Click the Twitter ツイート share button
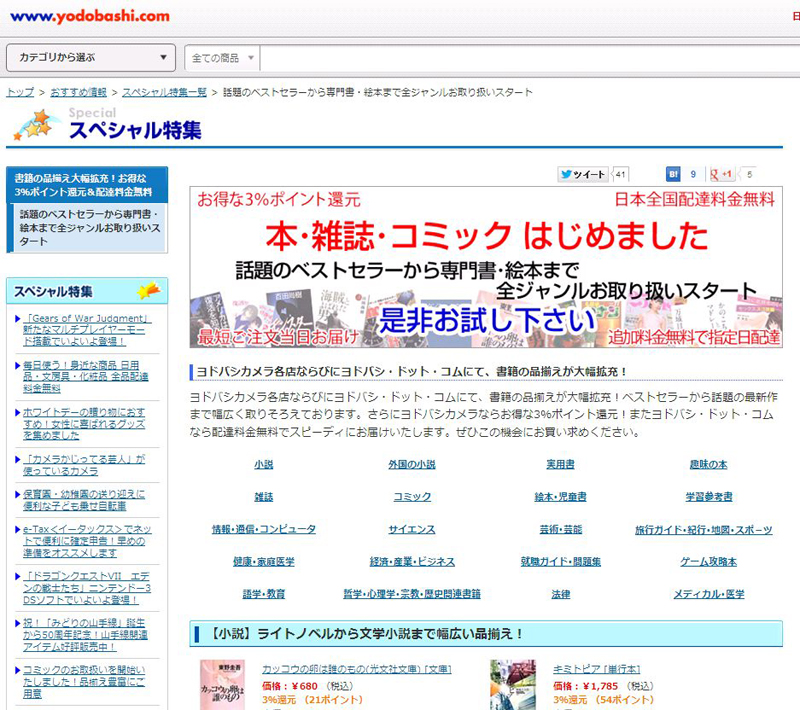 pyautogui.click(x=583, y=174)
